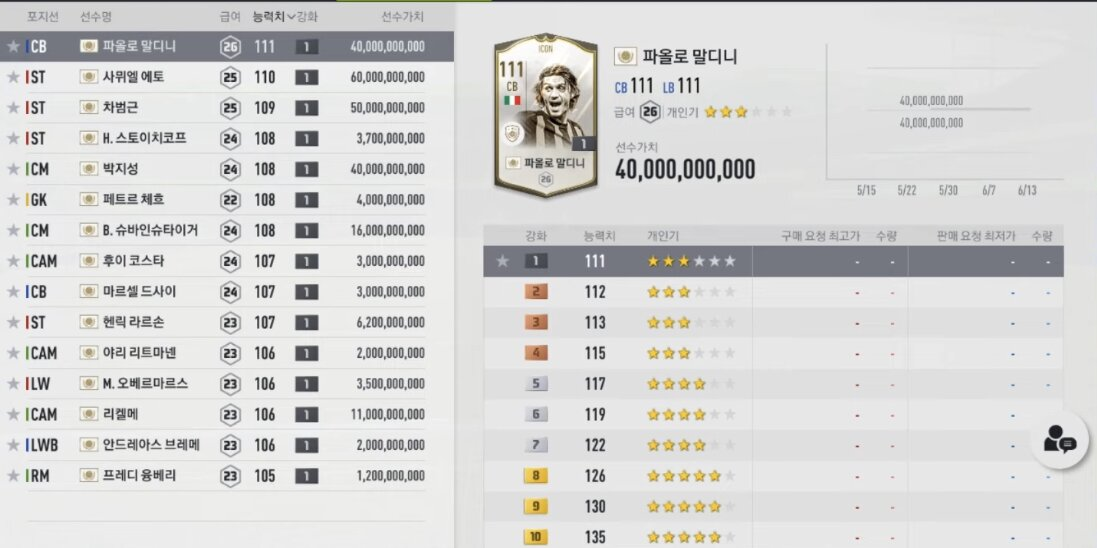Viewport: 1097px width, 548px height.
Task: Select the 페트르 체흐 GK row
Action: [x=227, y=199]
